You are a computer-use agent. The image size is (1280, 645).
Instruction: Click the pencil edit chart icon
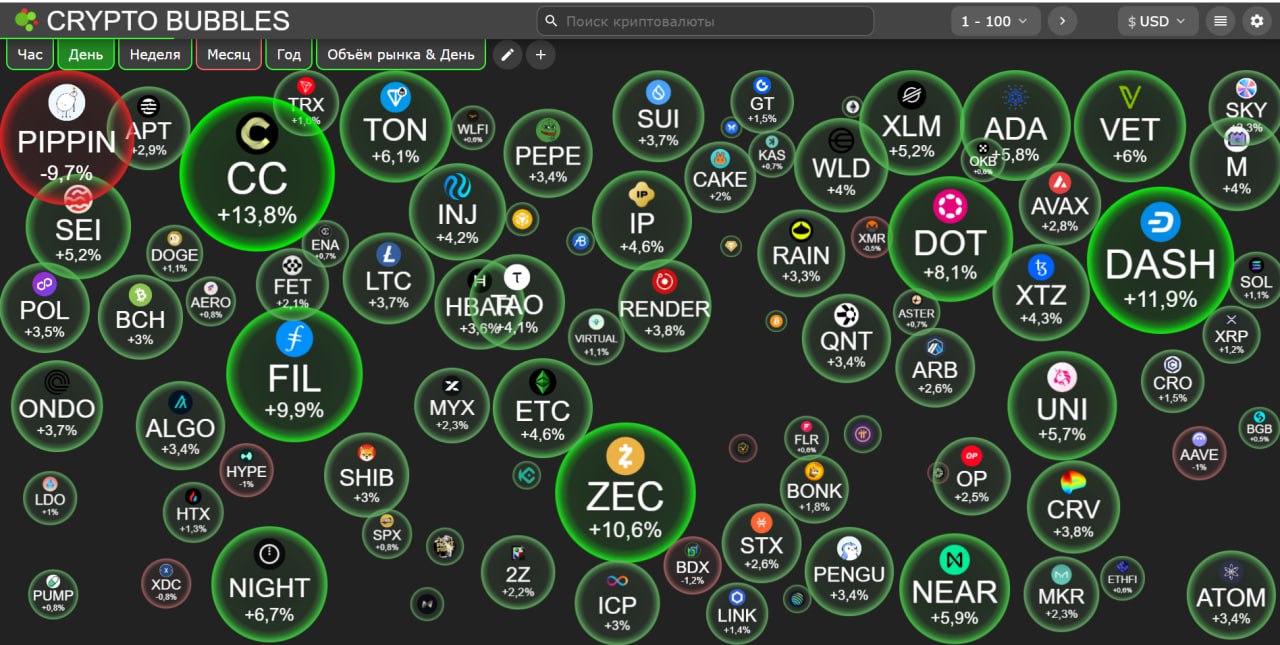(507, 54)
